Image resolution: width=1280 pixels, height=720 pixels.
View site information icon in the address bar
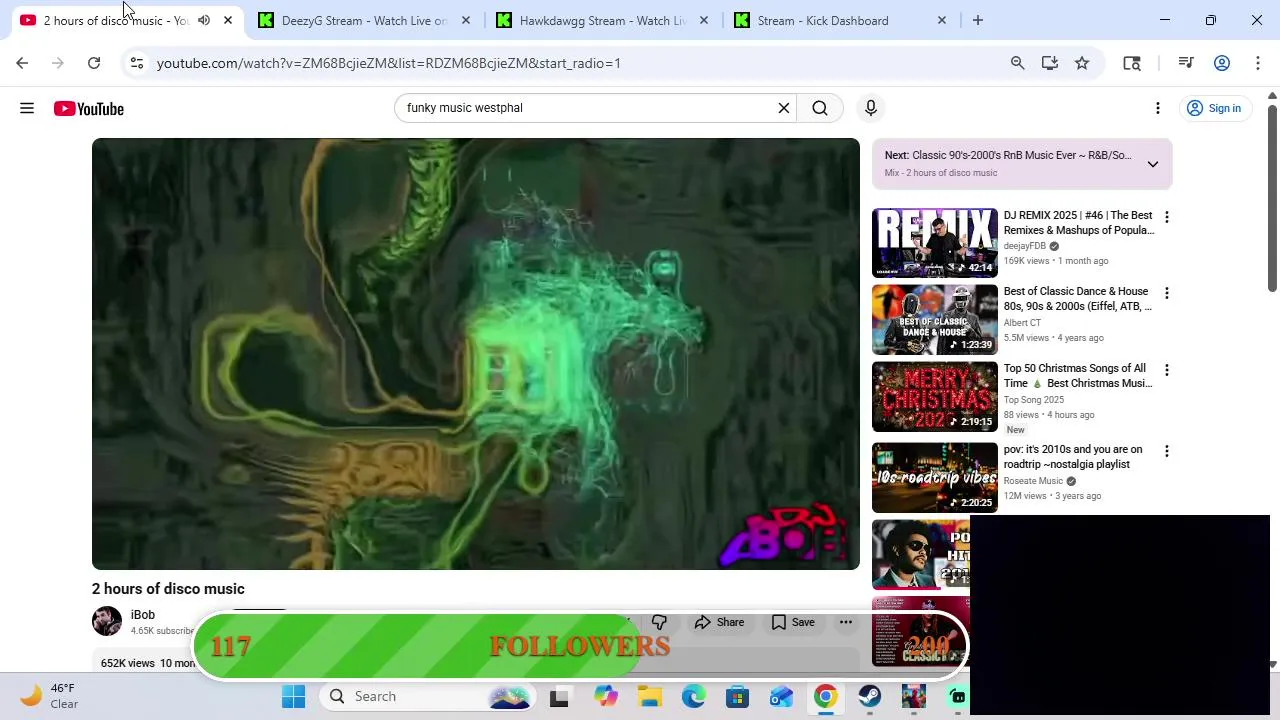tap(137, 63)
